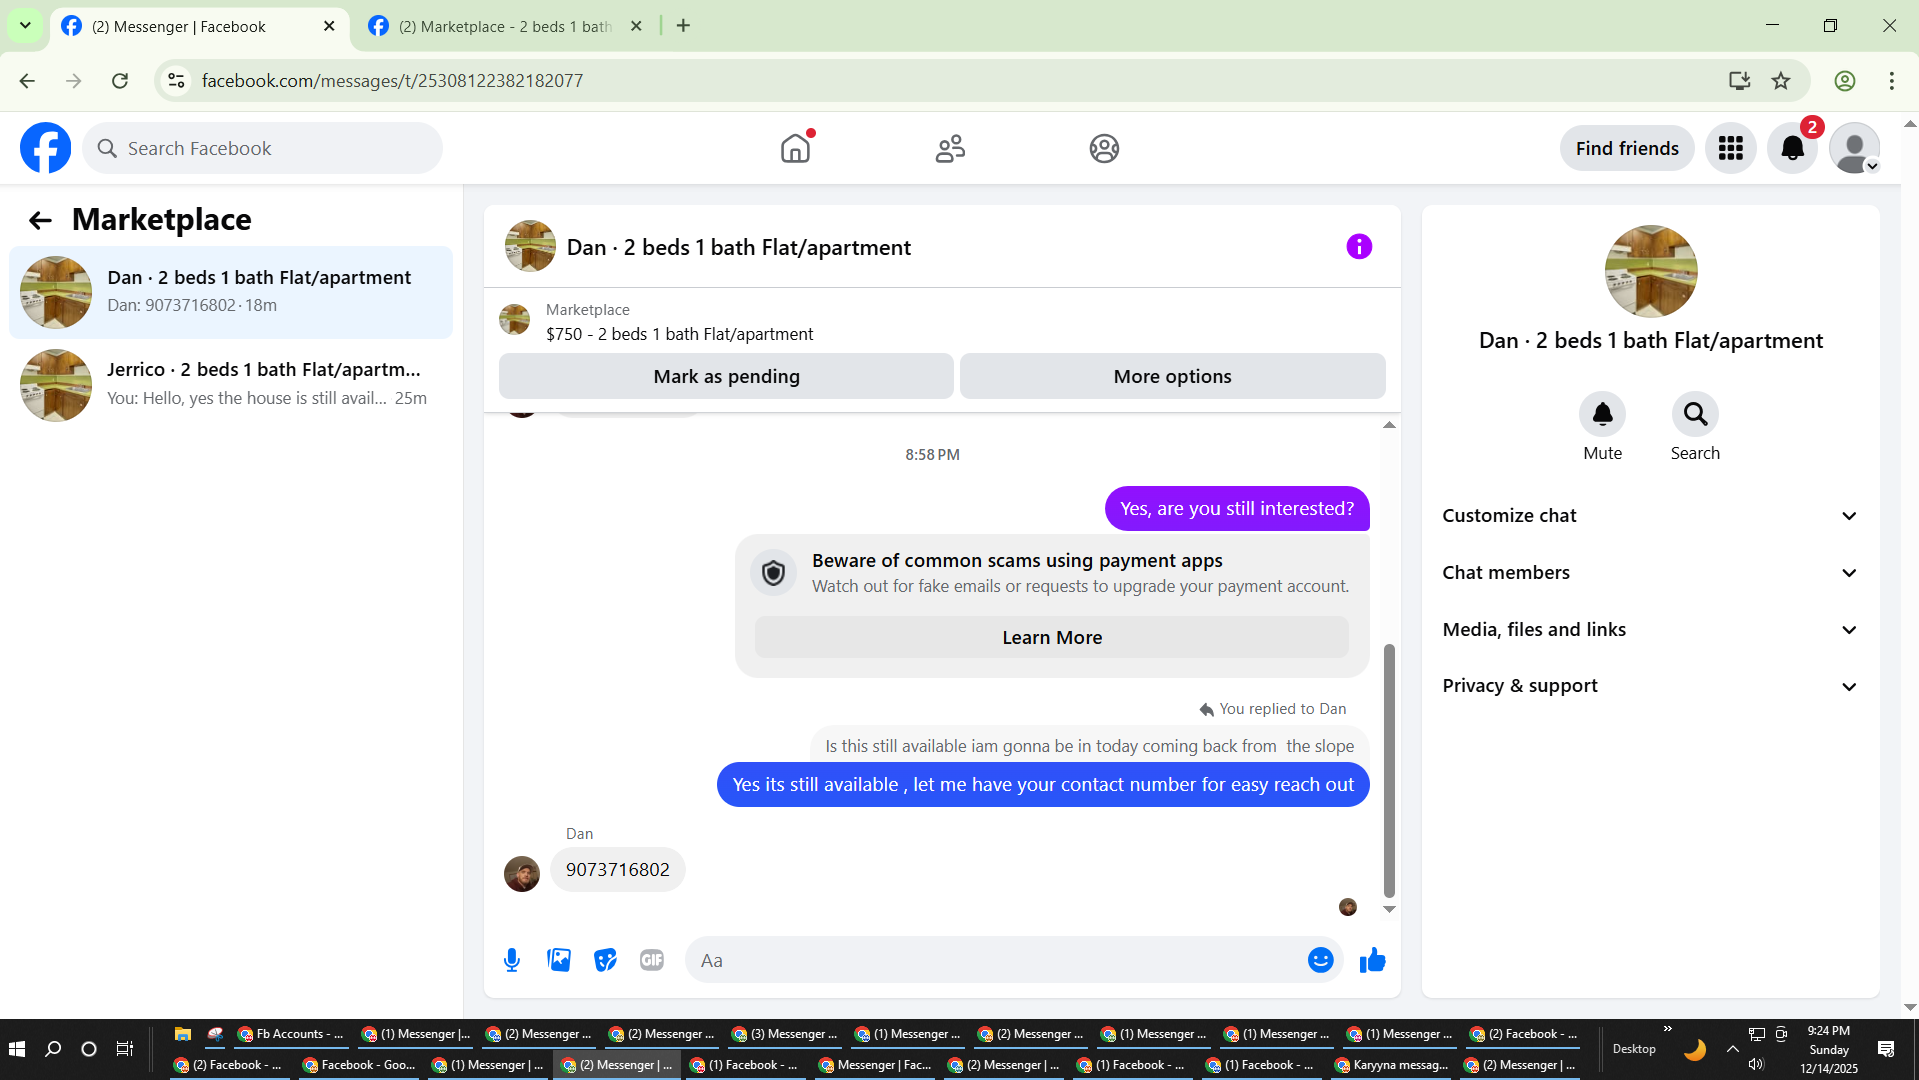
Task: Choose a GIF icon
Action: coord(652,960)
